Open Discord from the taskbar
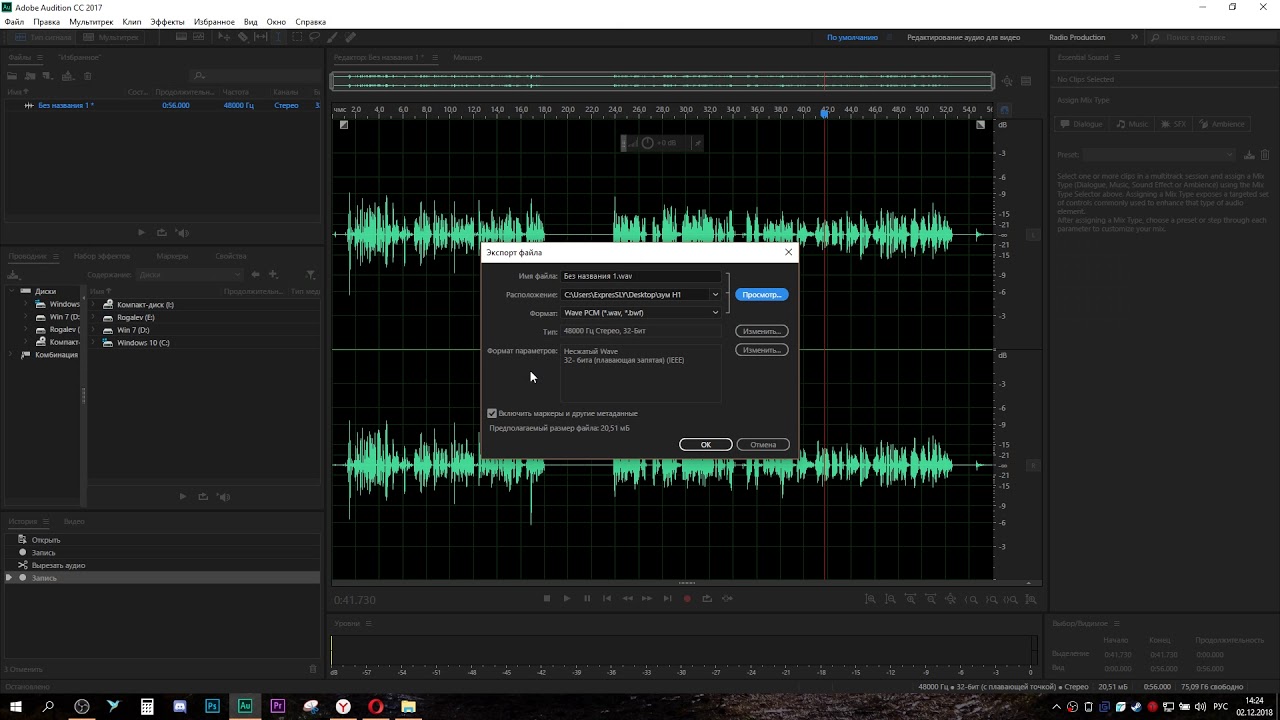Screen dimensions: 1280x720 tap(180, 706)
